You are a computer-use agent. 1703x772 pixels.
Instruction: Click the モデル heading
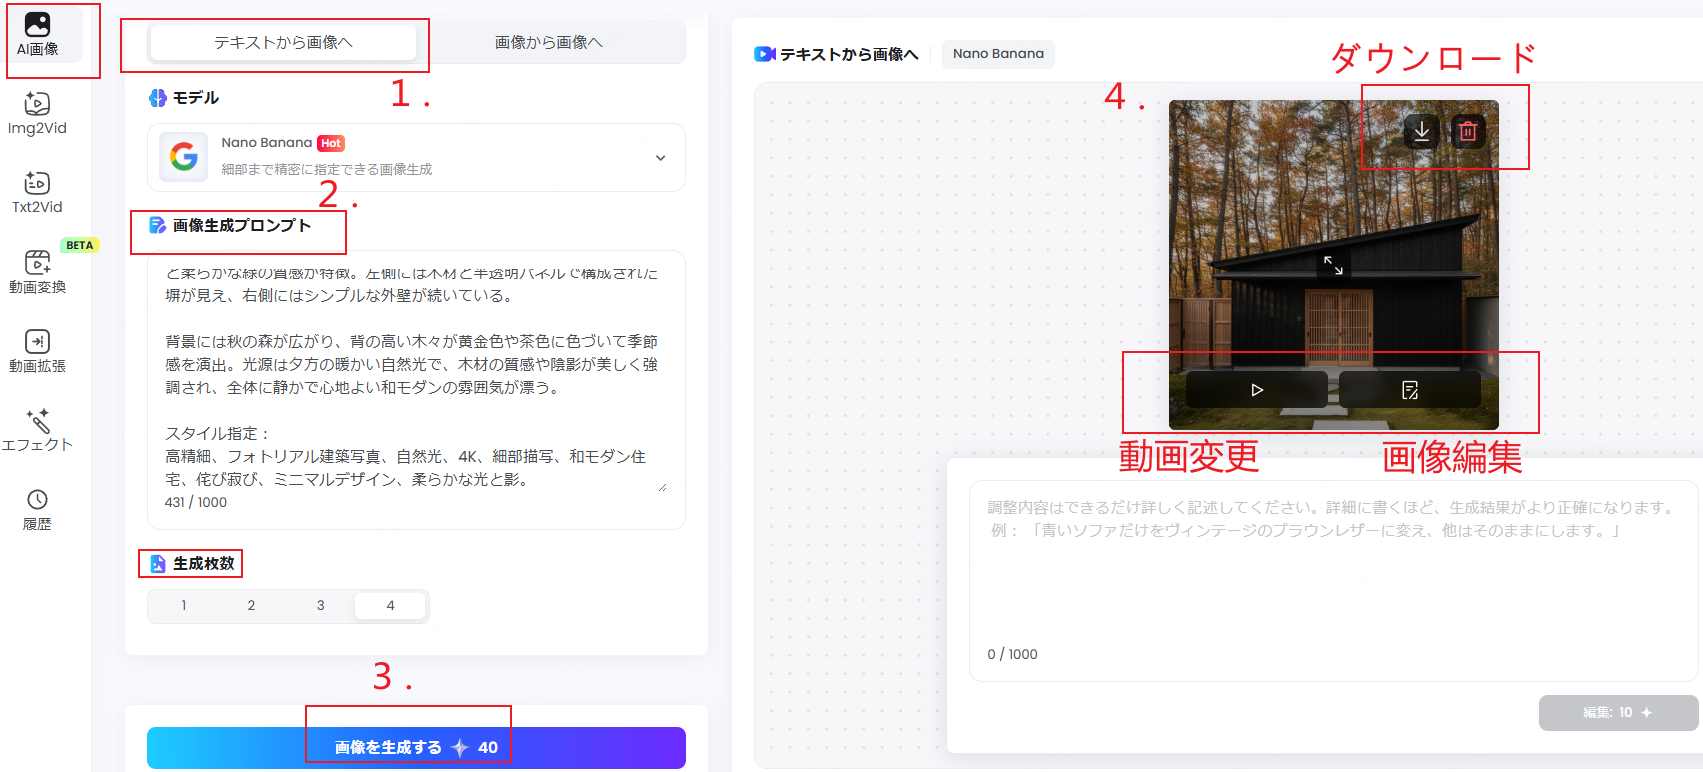pos(196,98)
